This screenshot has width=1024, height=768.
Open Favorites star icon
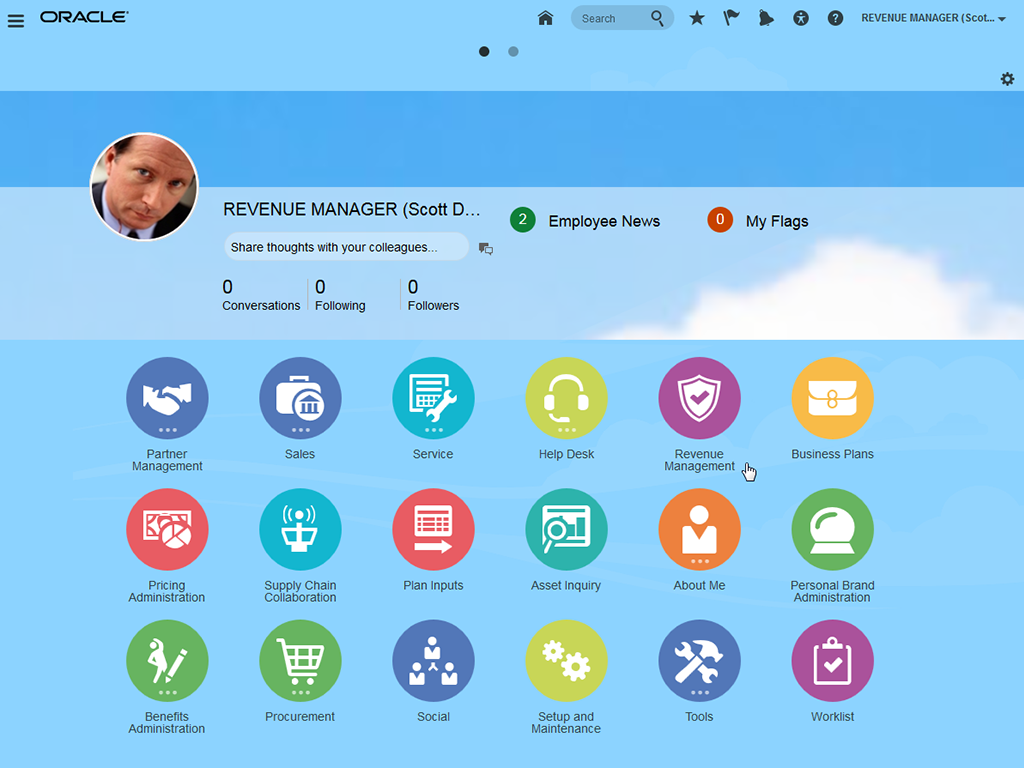[697, 18]
